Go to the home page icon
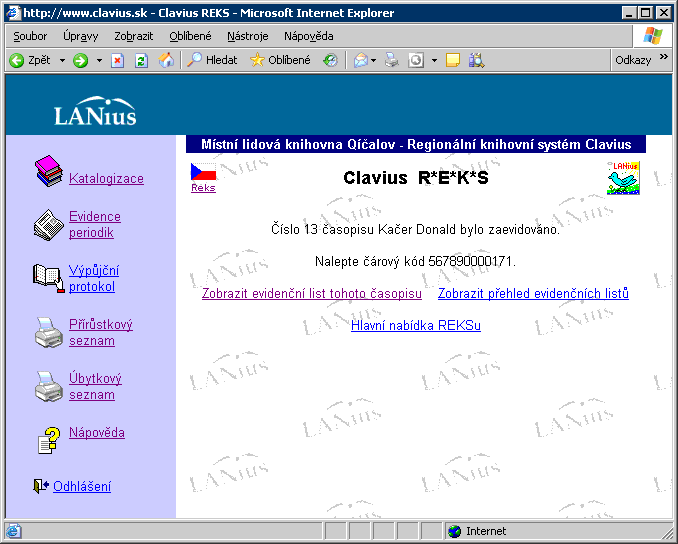Screen dimensions: 678x544 pyautogui.click(x=166, y=60)
